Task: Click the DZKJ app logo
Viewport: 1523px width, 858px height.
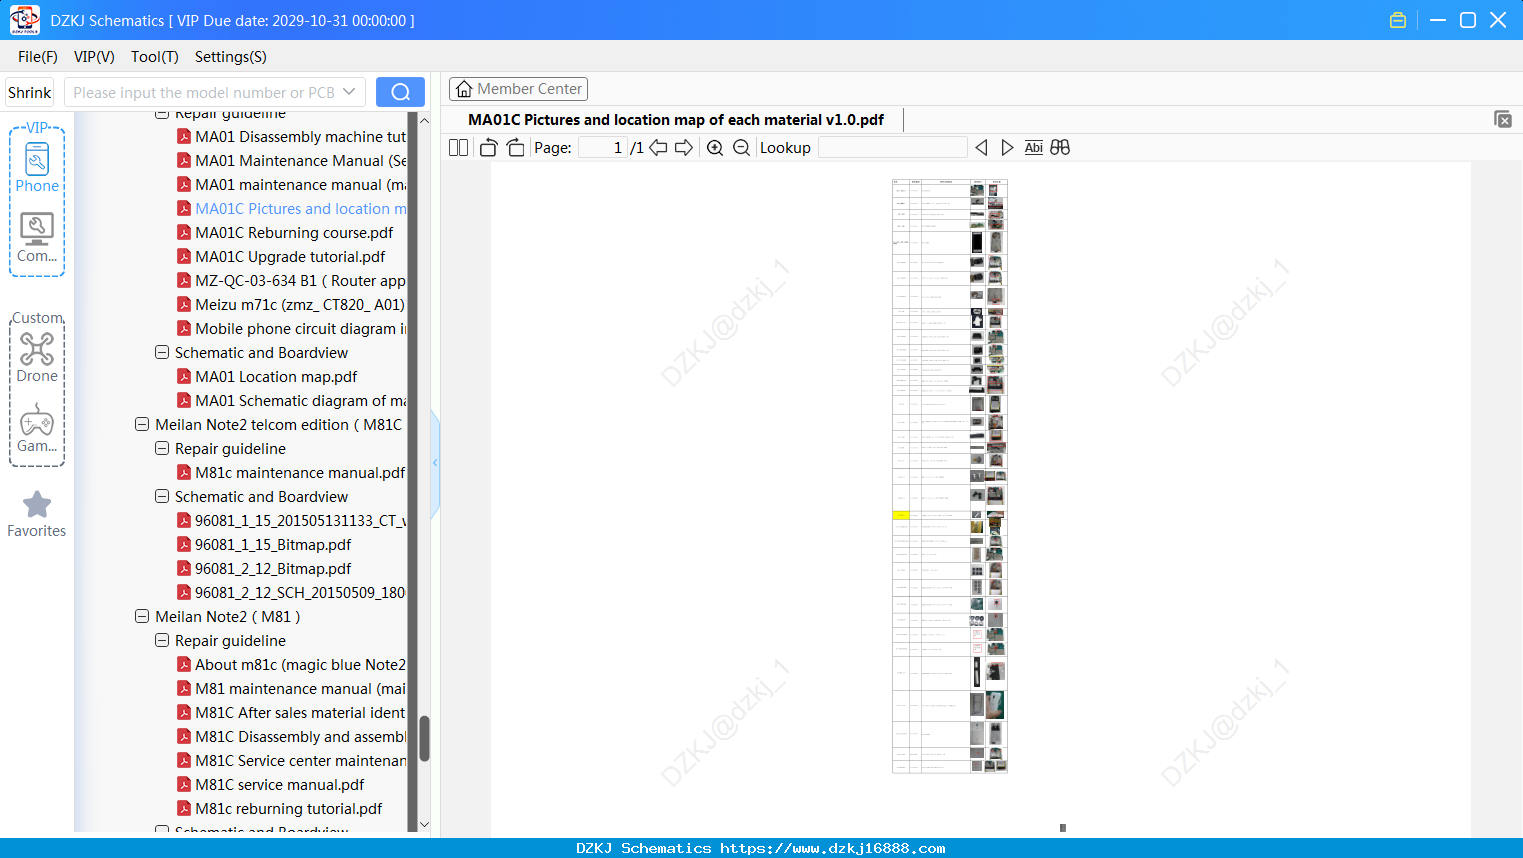Action: click(24, 20)
